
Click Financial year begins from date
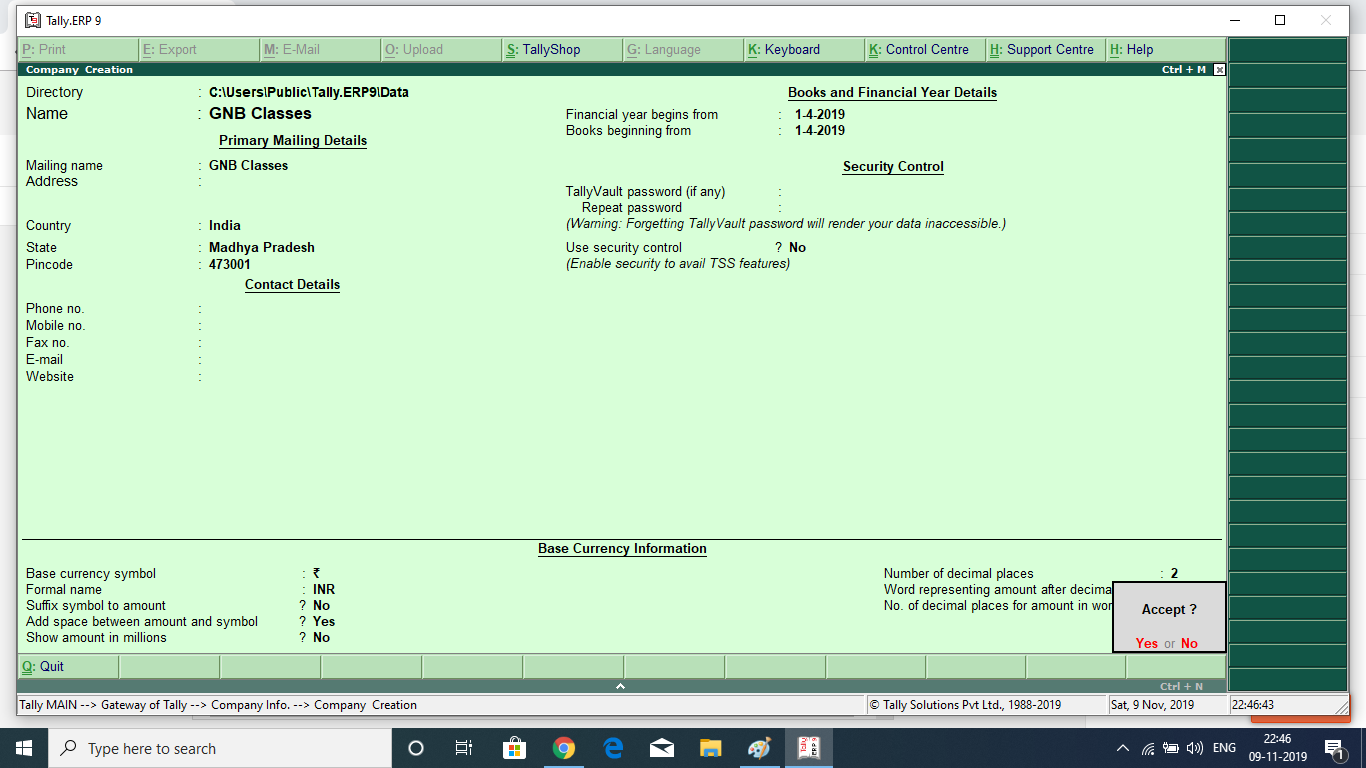point(820,114)
